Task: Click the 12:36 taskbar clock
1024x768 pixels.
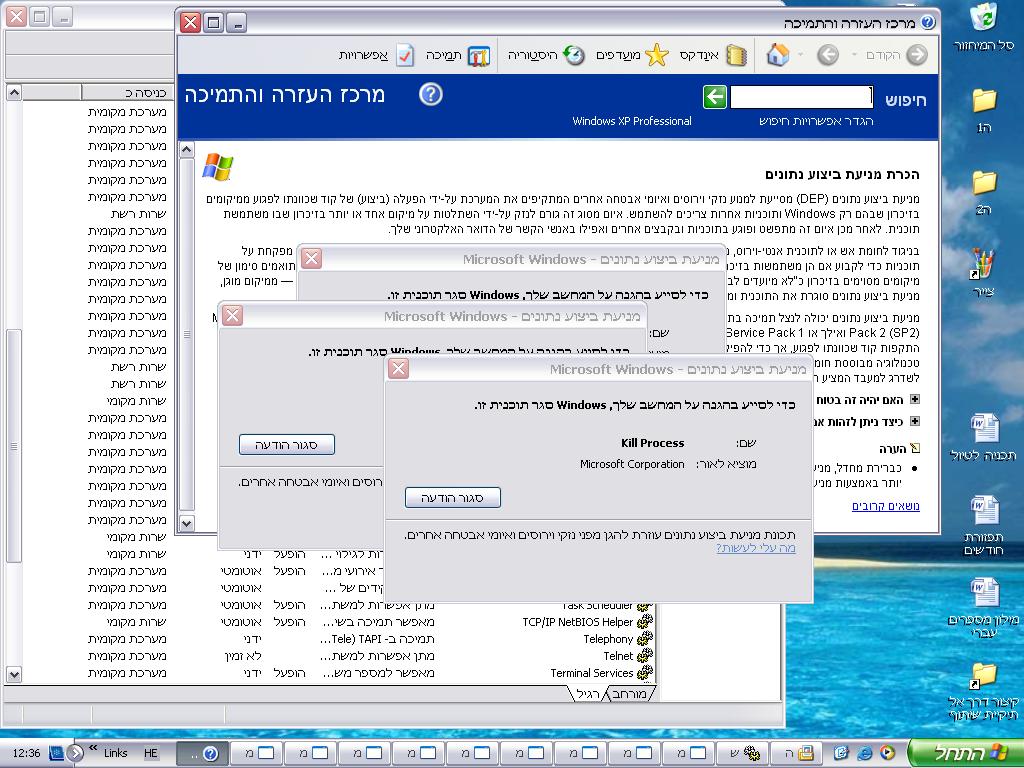Action: pos(26,753)
